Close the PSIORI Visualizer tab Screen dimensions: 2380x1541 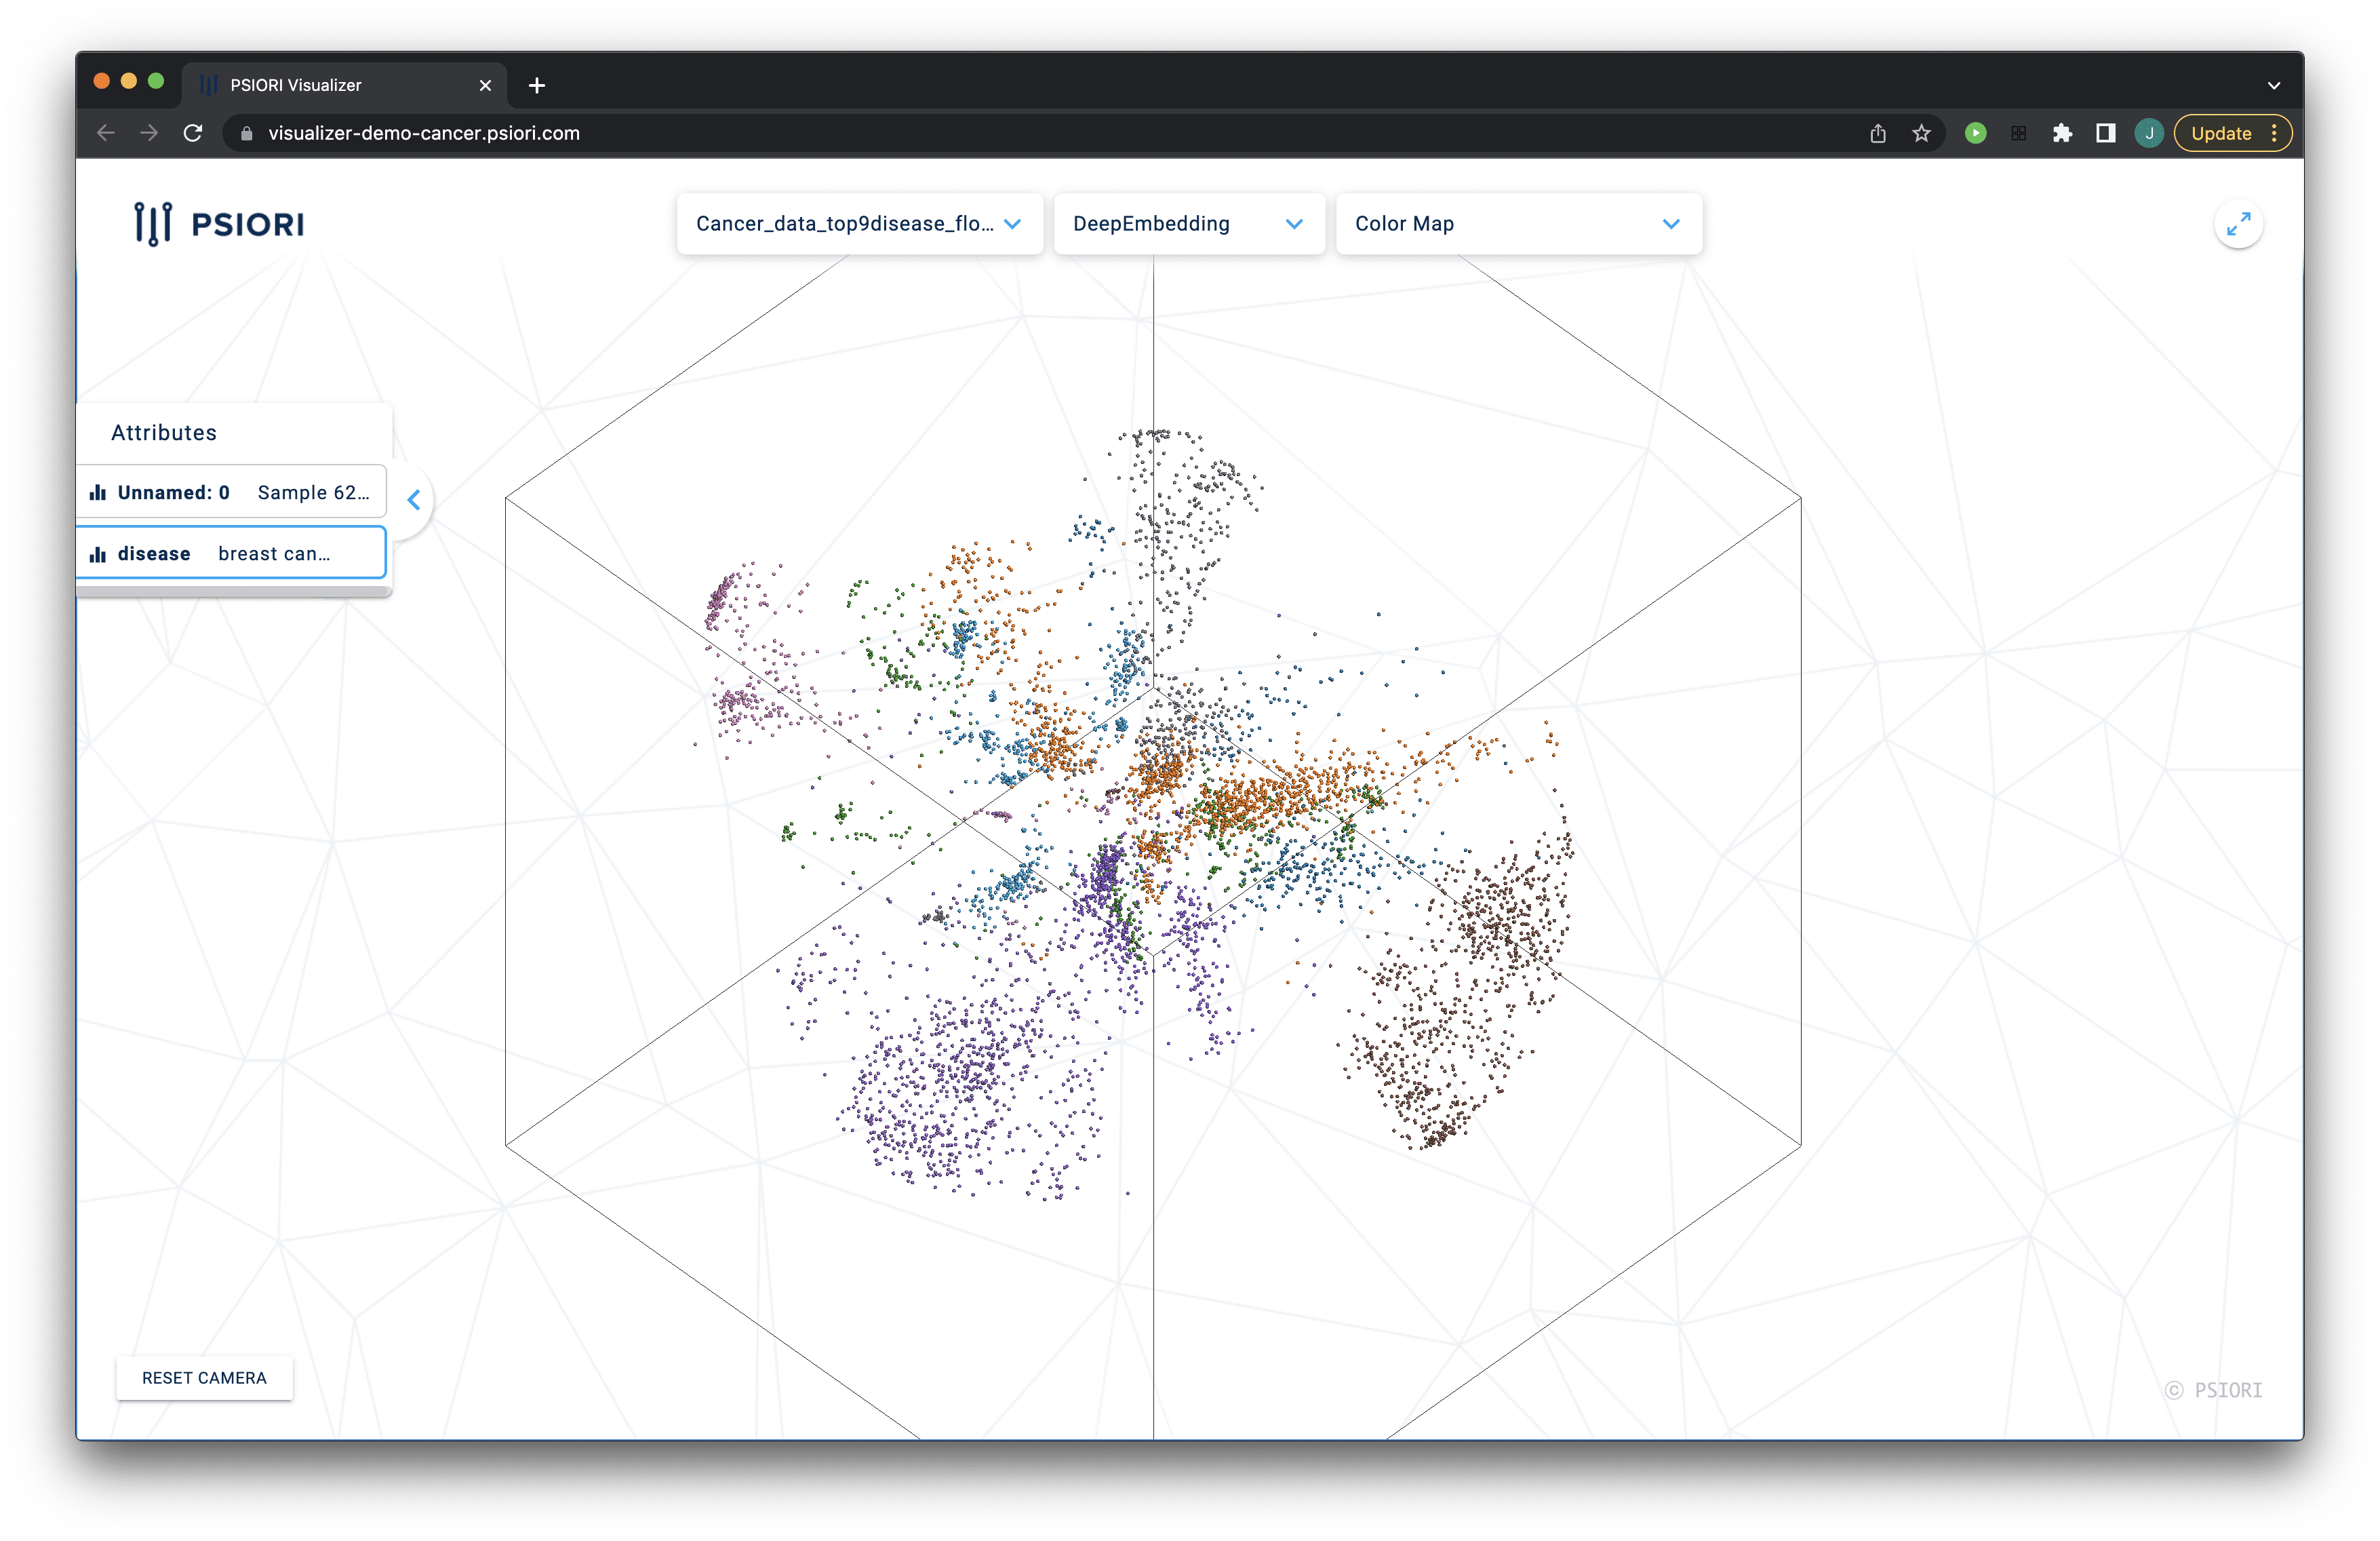[x=485, y=85]
